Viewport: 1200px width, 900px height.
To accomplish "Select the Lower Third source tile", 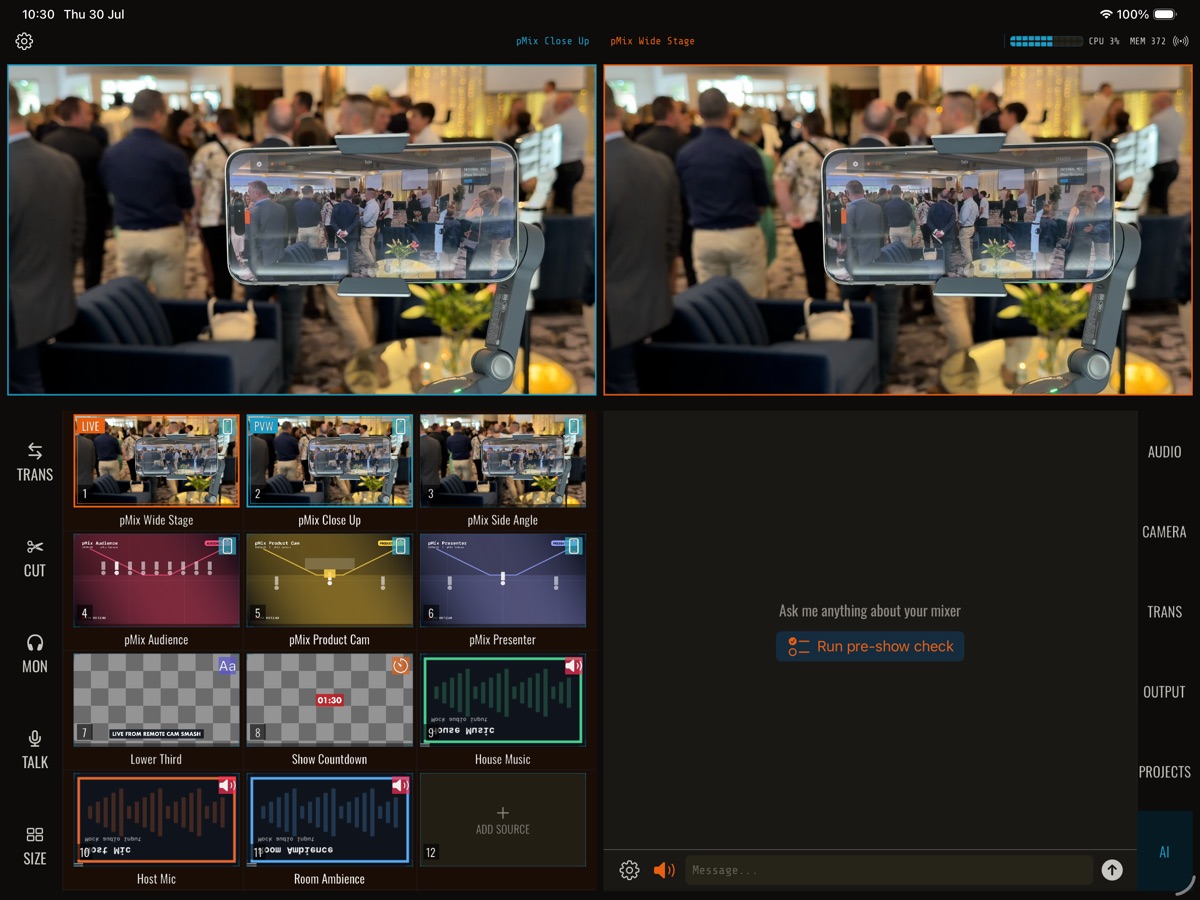I will (156, 700).
